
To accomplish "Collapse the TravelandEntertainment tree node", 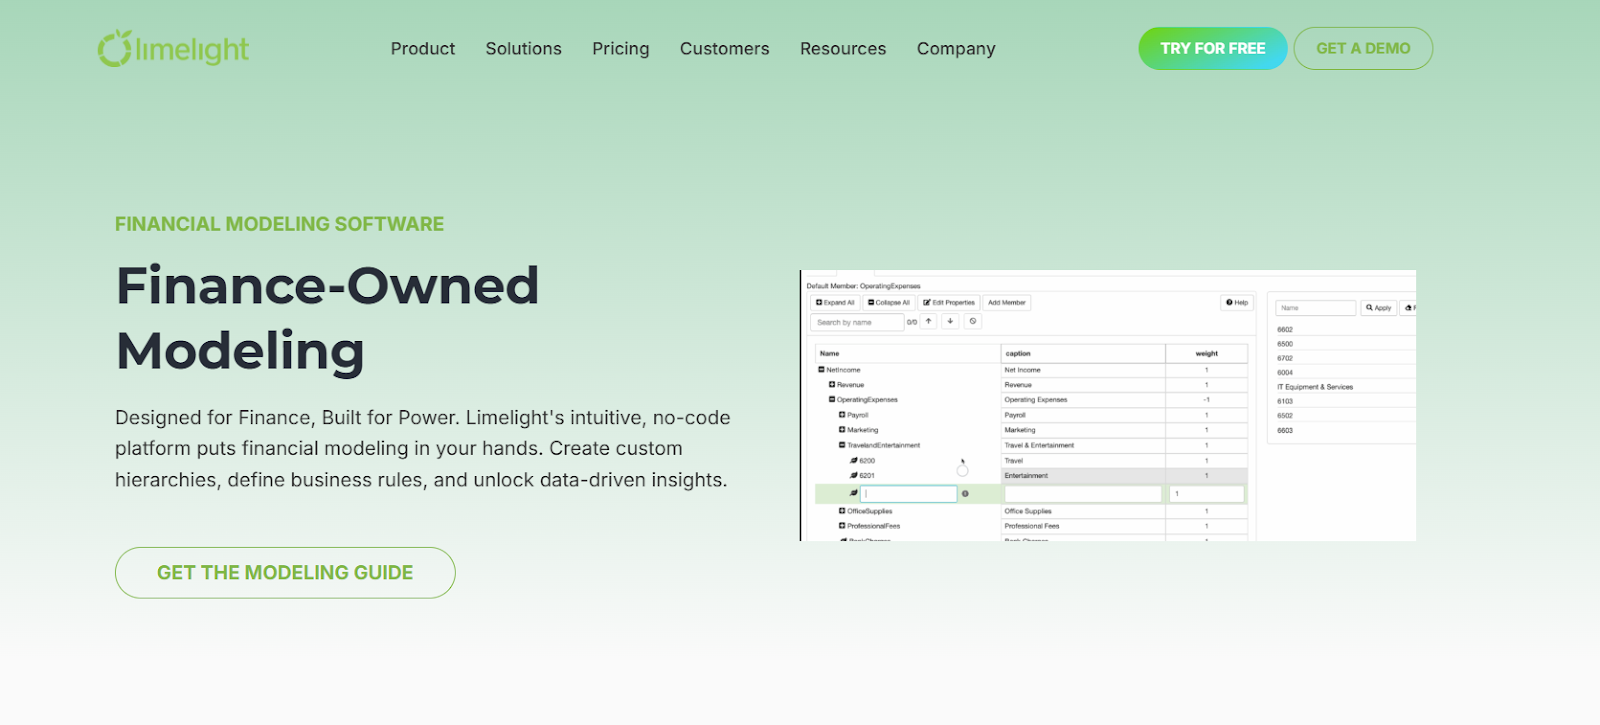I will (x=842, y=445).
